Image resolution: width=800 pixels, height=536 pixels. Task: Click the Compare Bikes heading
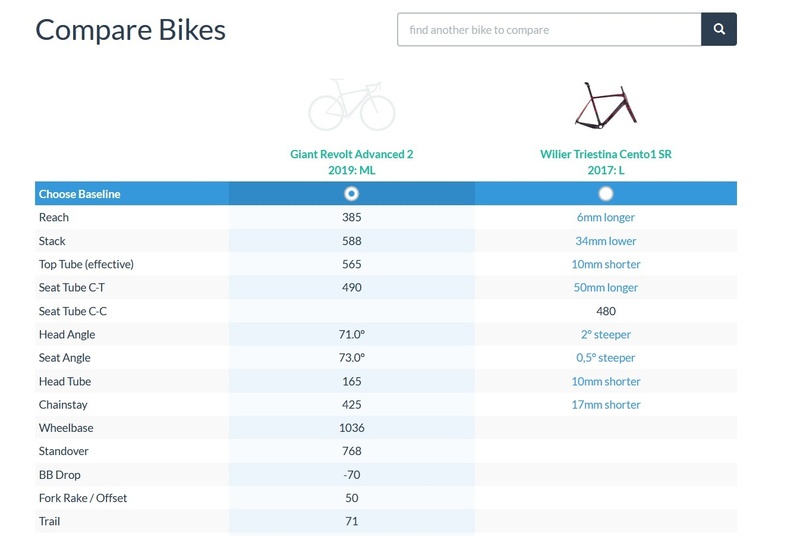tap(130, 30)
